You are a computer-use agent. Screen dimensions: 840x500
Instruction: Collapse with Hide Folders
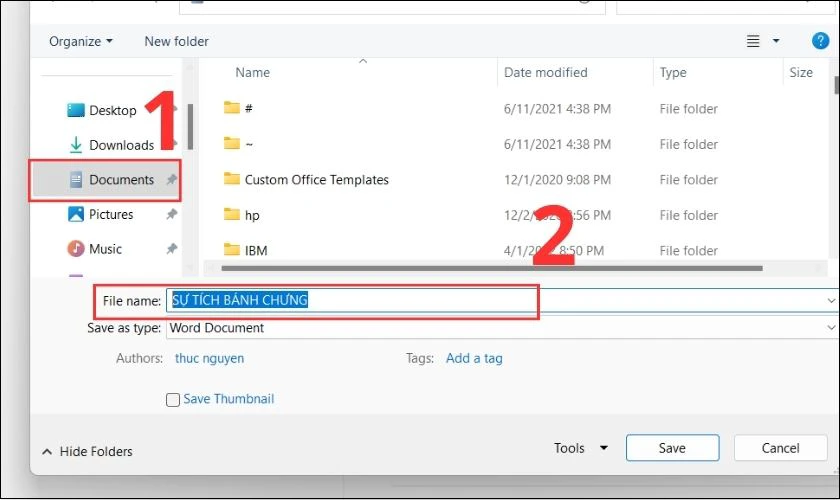click(x=87, y=452)
